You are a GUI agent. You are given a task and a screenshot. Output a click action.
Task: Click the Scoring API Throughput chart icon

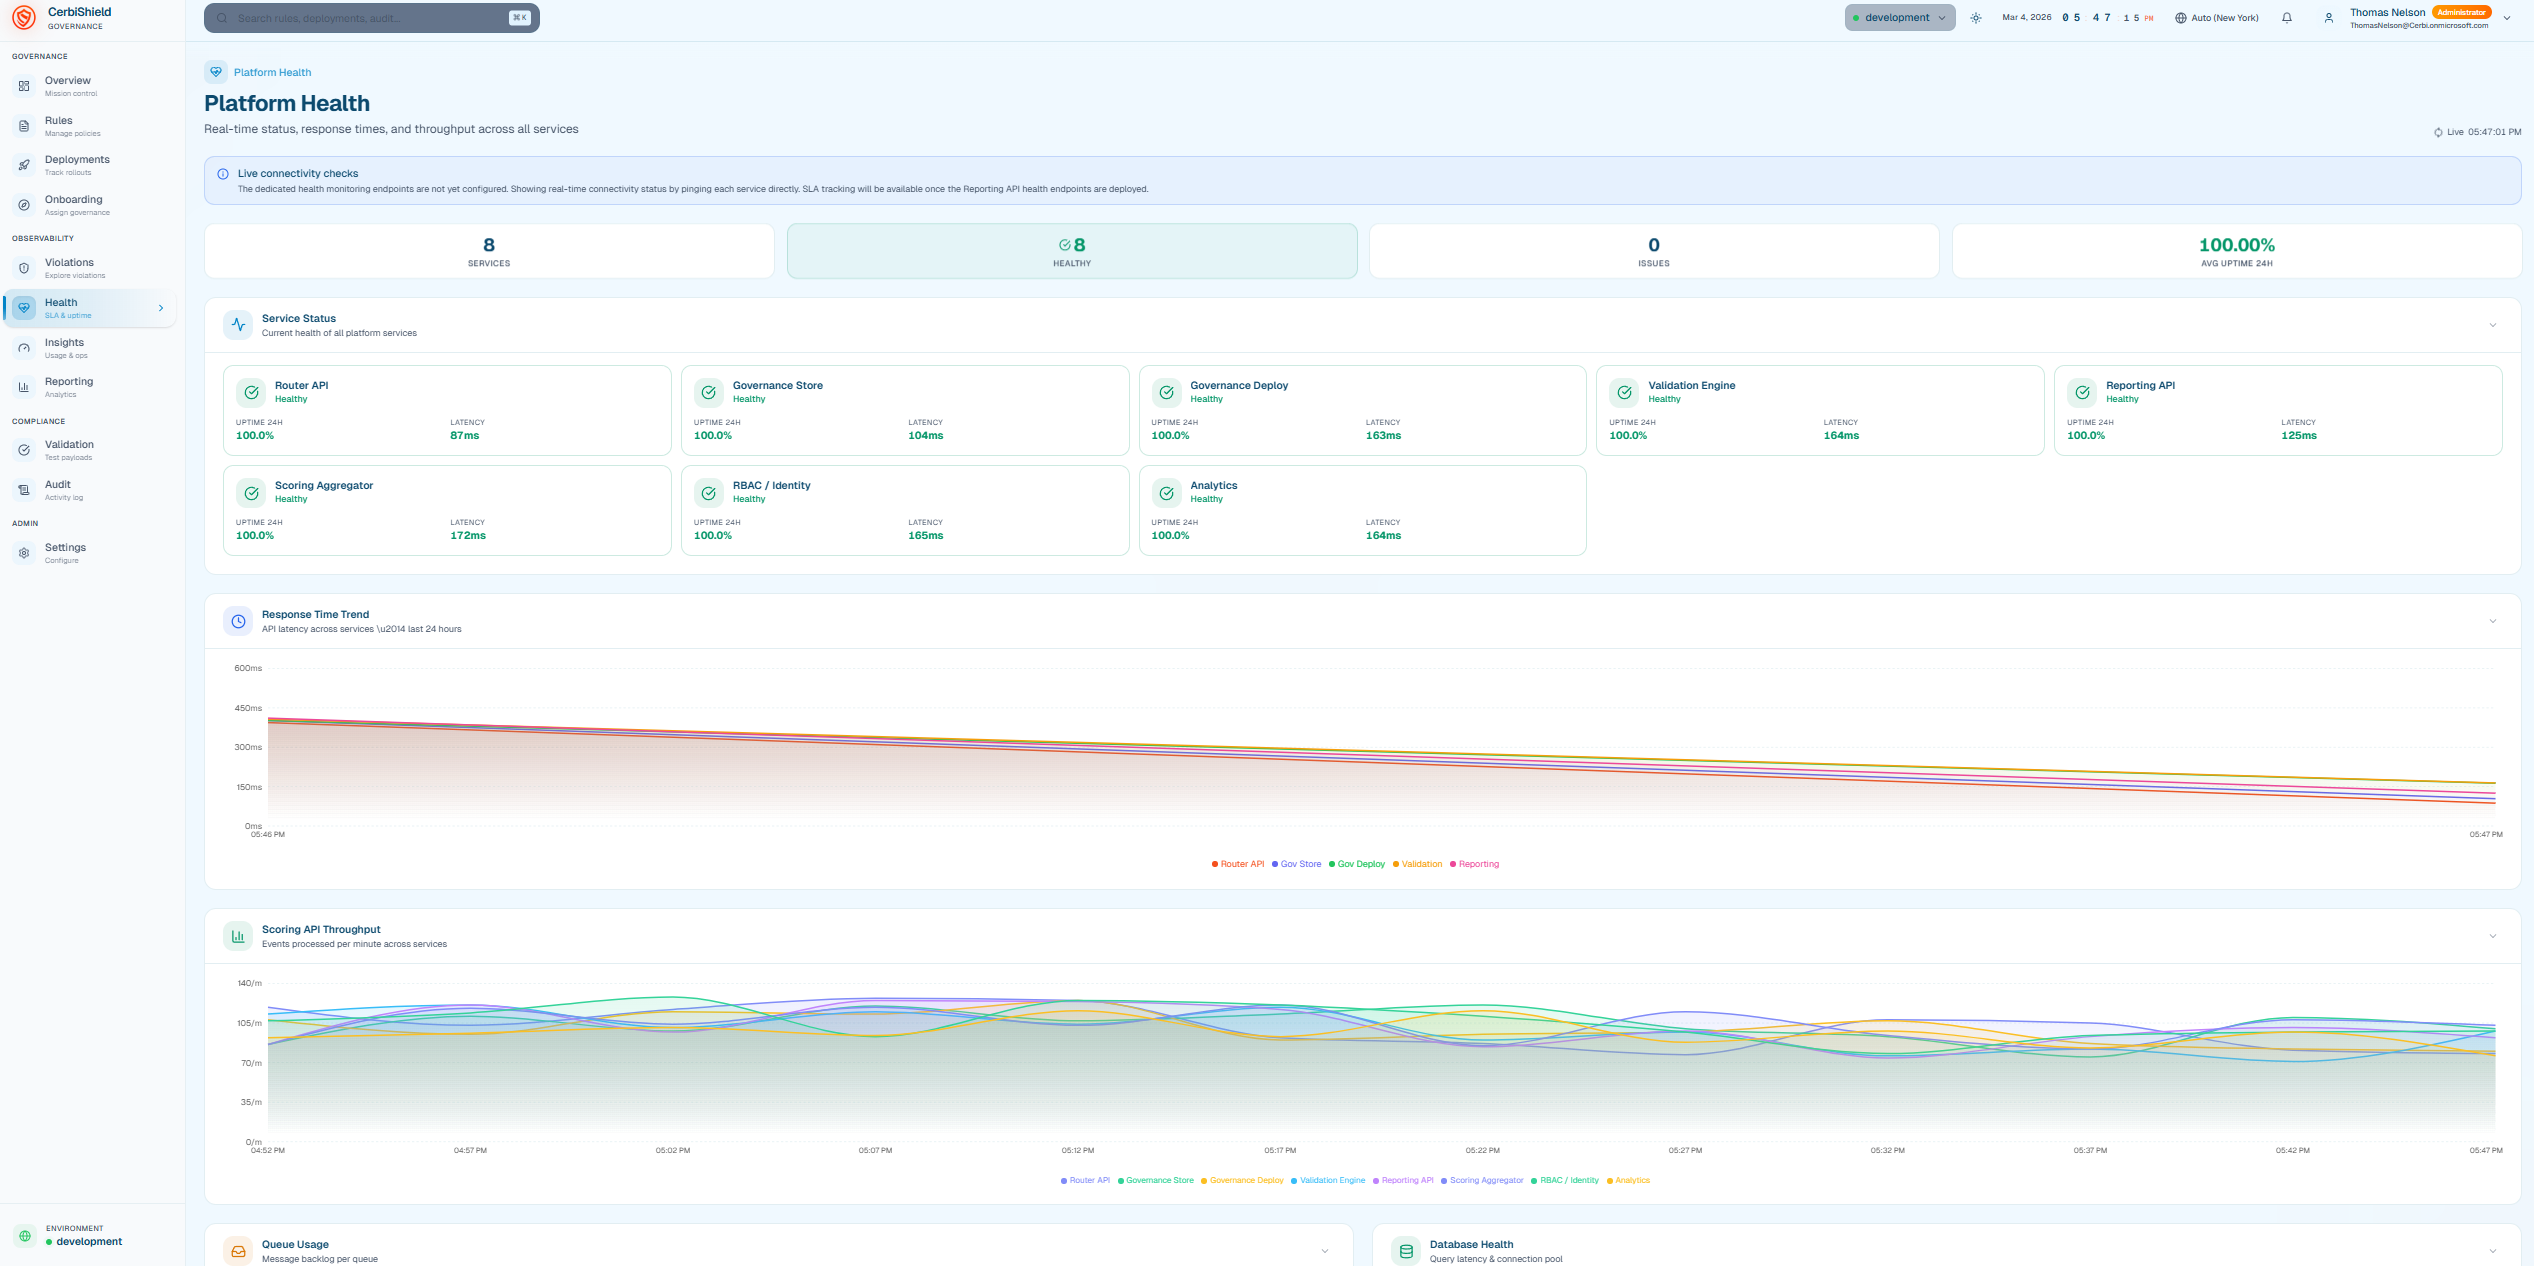[238, 936]
